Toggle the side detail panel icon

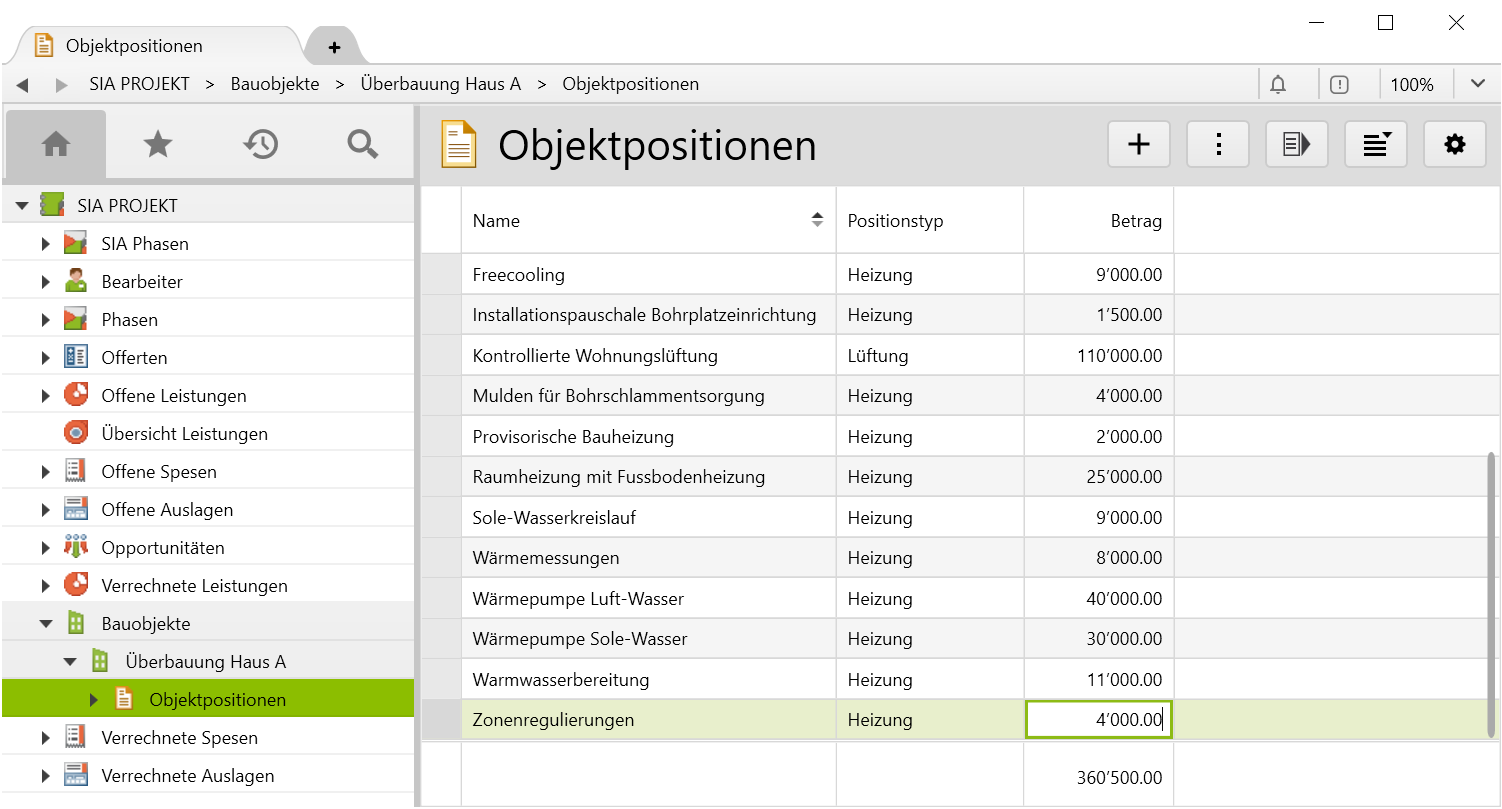click(x=1297, y=145)
